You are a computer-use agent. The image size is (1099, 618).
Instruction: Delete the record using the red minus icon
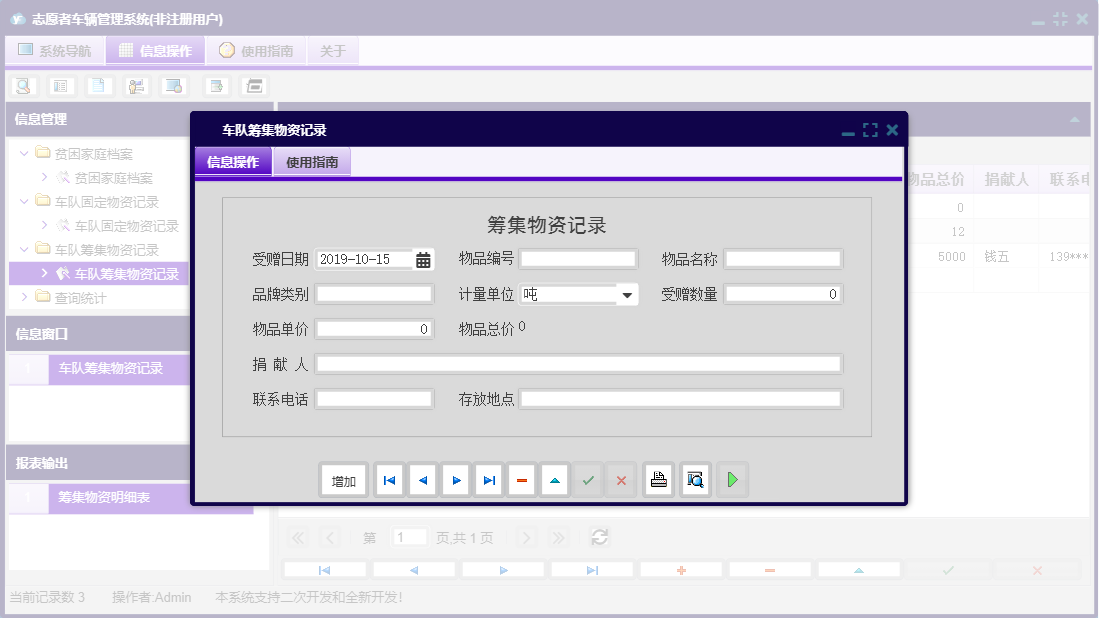click(521, 479)
